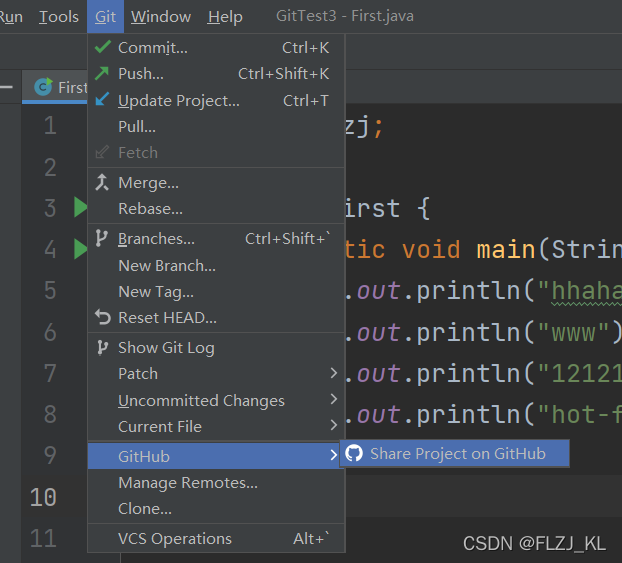Click the Java class icon on First tab
Viewport: 622px width, 563px height.
click(43, 86)
